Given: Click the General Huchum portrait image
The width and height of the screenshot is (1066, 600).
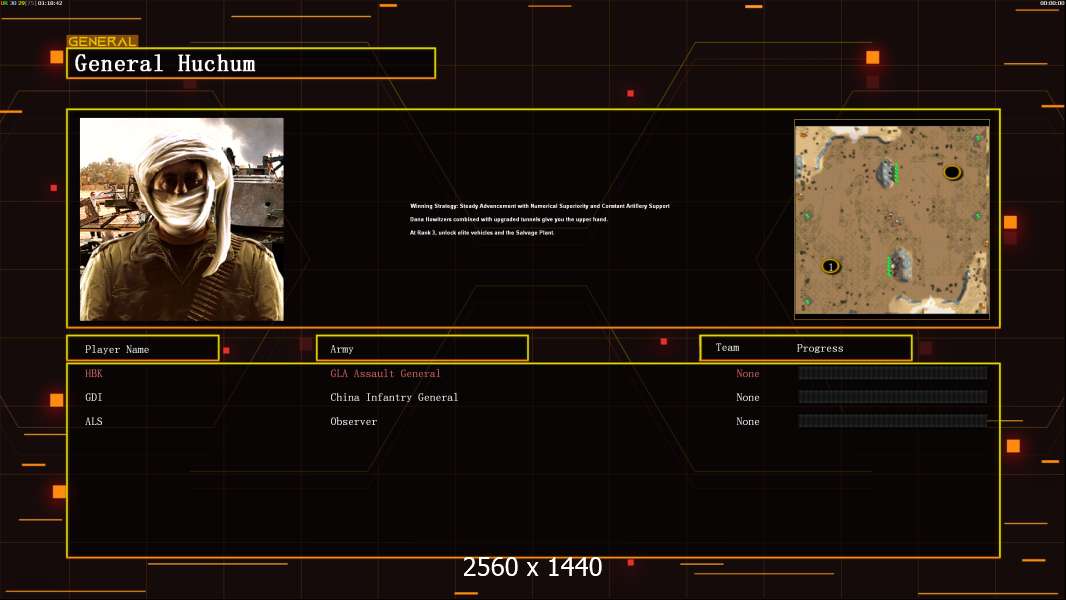Looking at the screenshot, I should pos(182,219).
